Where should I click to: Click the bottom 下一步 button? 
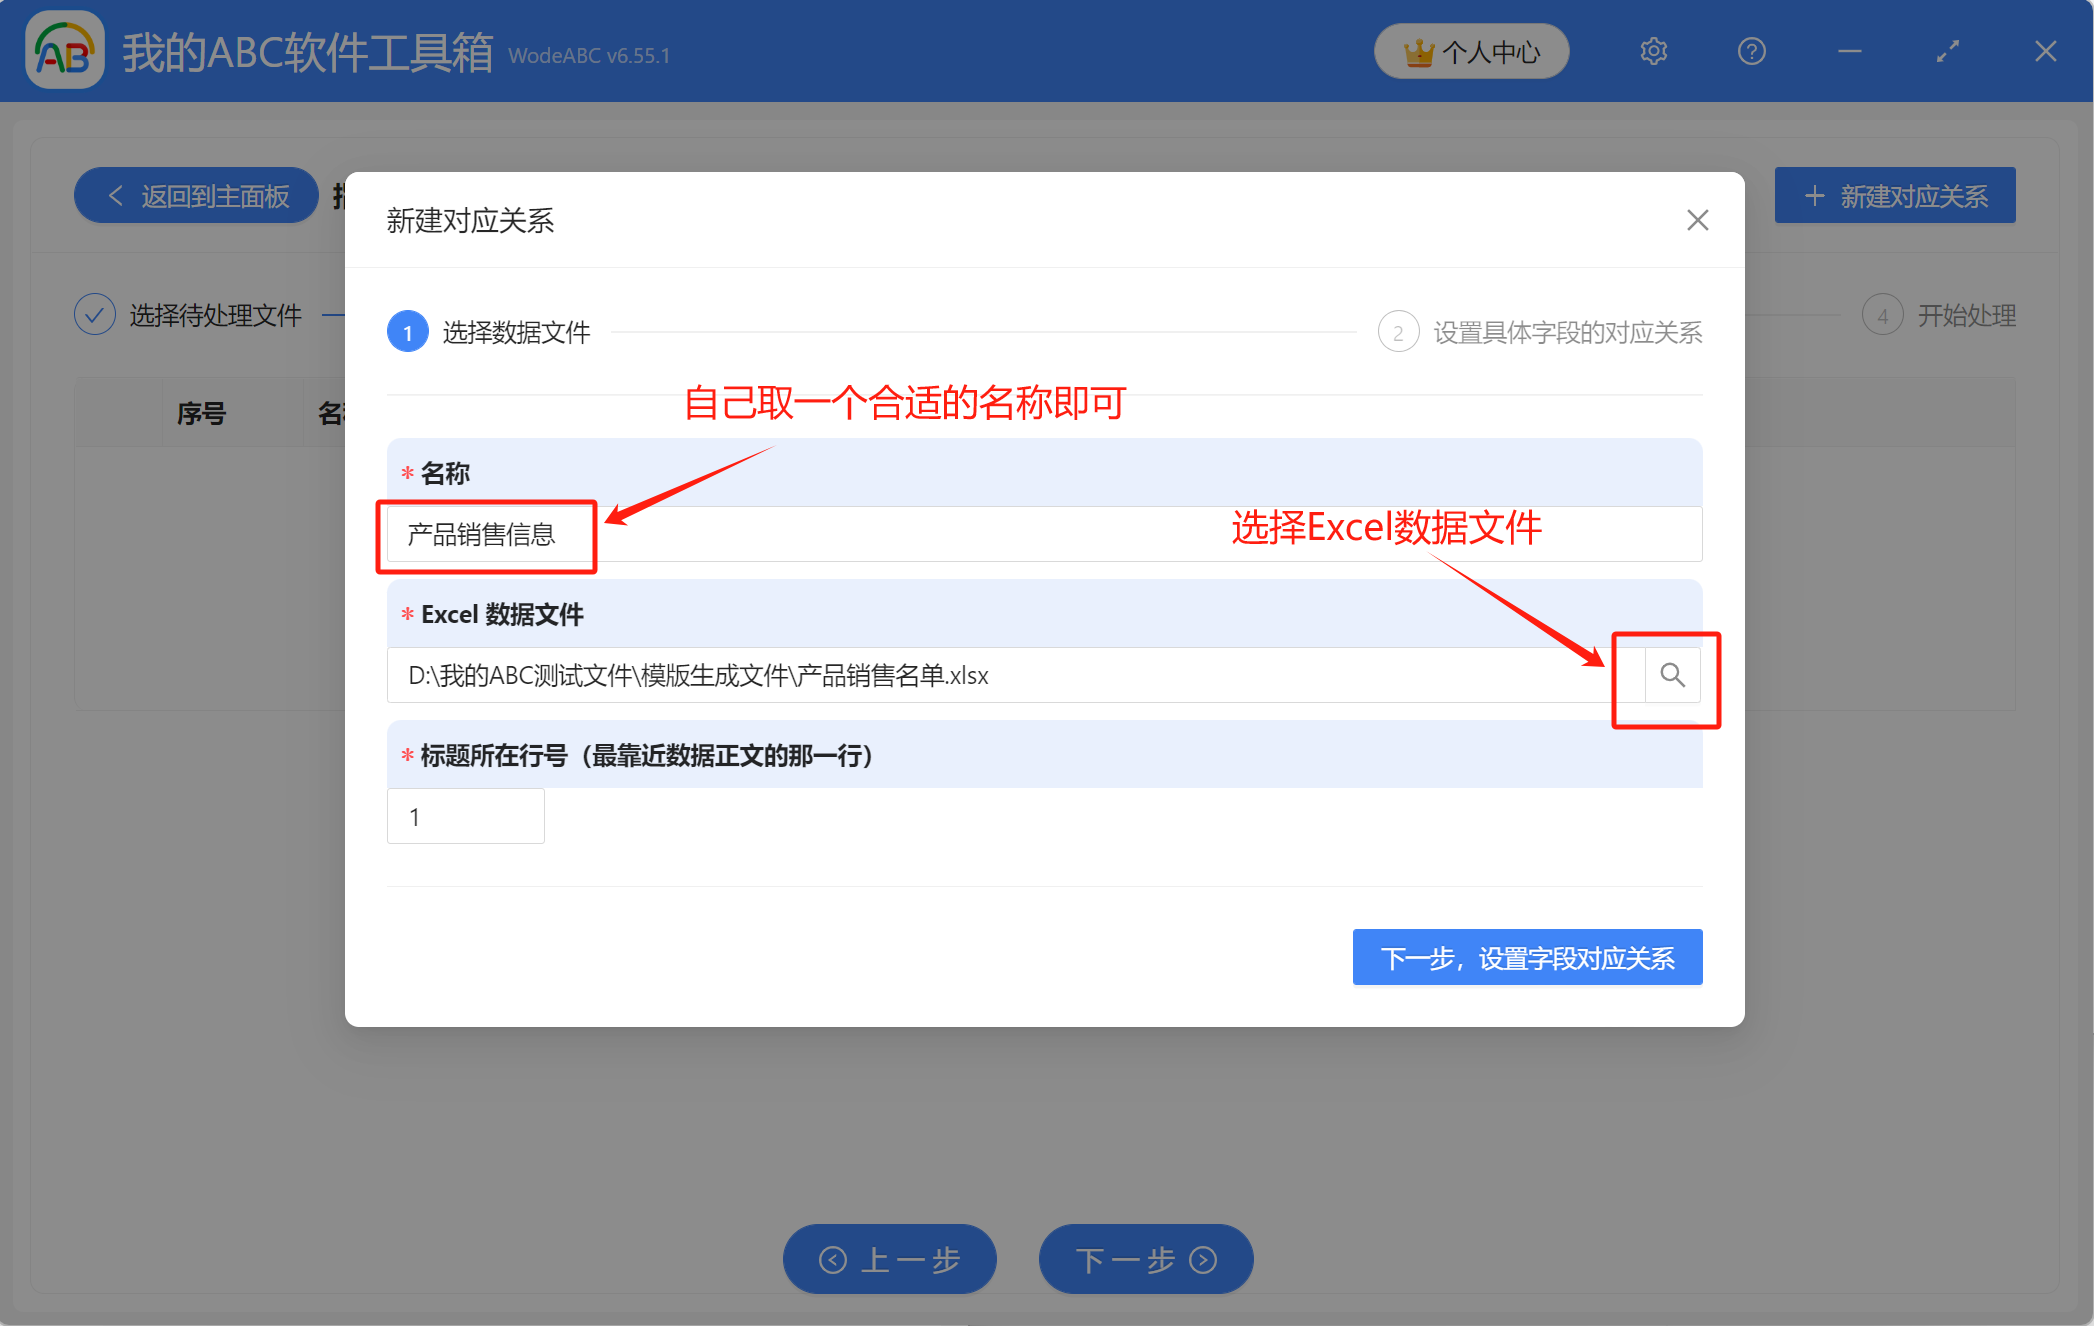tap(1145, 1259)
